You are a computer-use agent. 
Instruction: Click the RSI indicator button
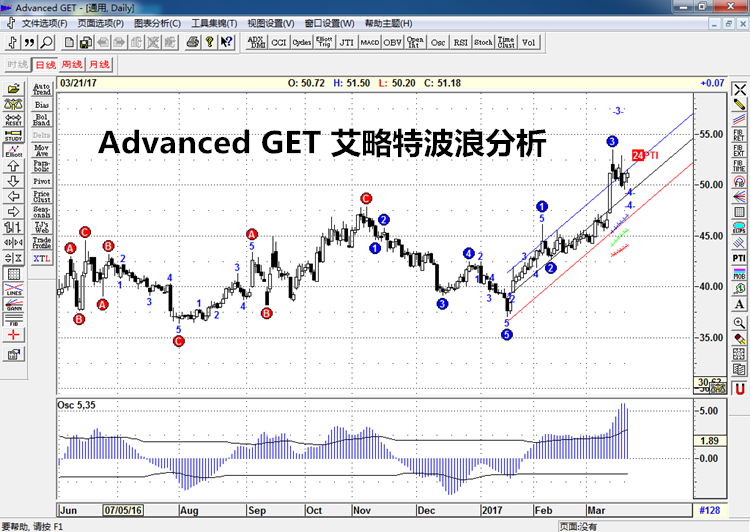coord(460,42)
